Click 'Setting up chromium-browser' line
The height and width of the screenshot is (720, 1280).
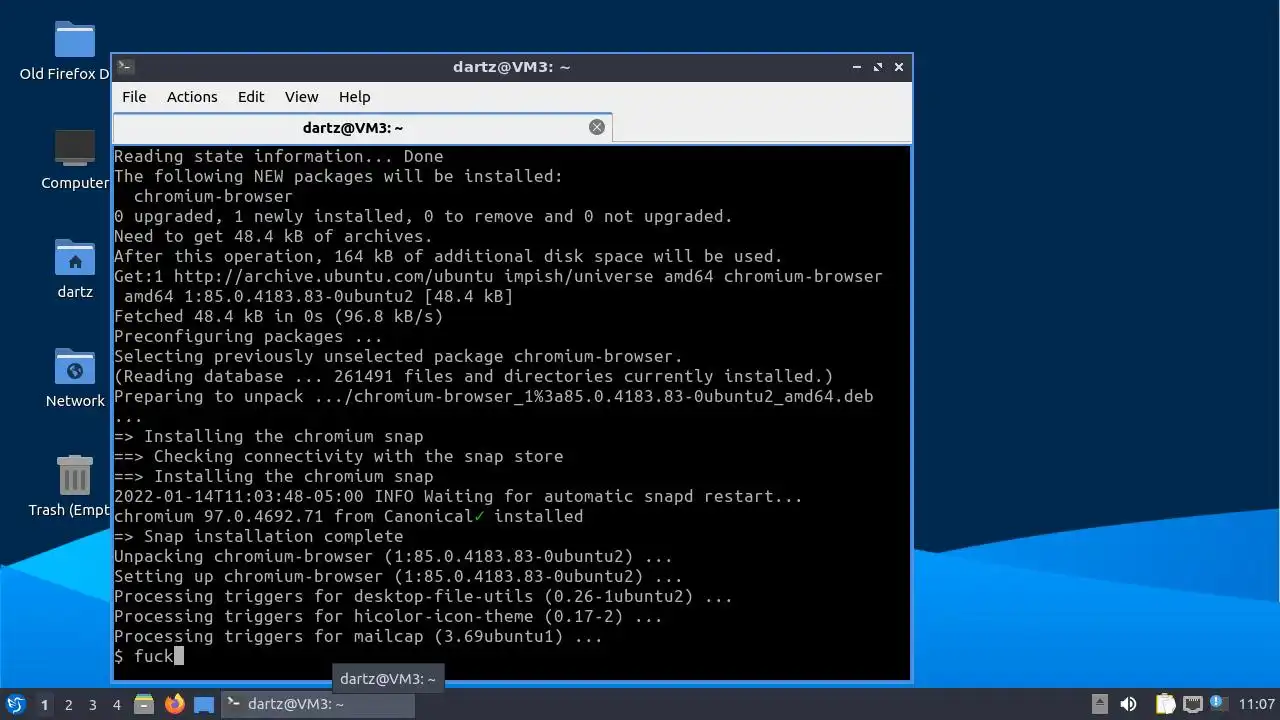coord(398,576)
